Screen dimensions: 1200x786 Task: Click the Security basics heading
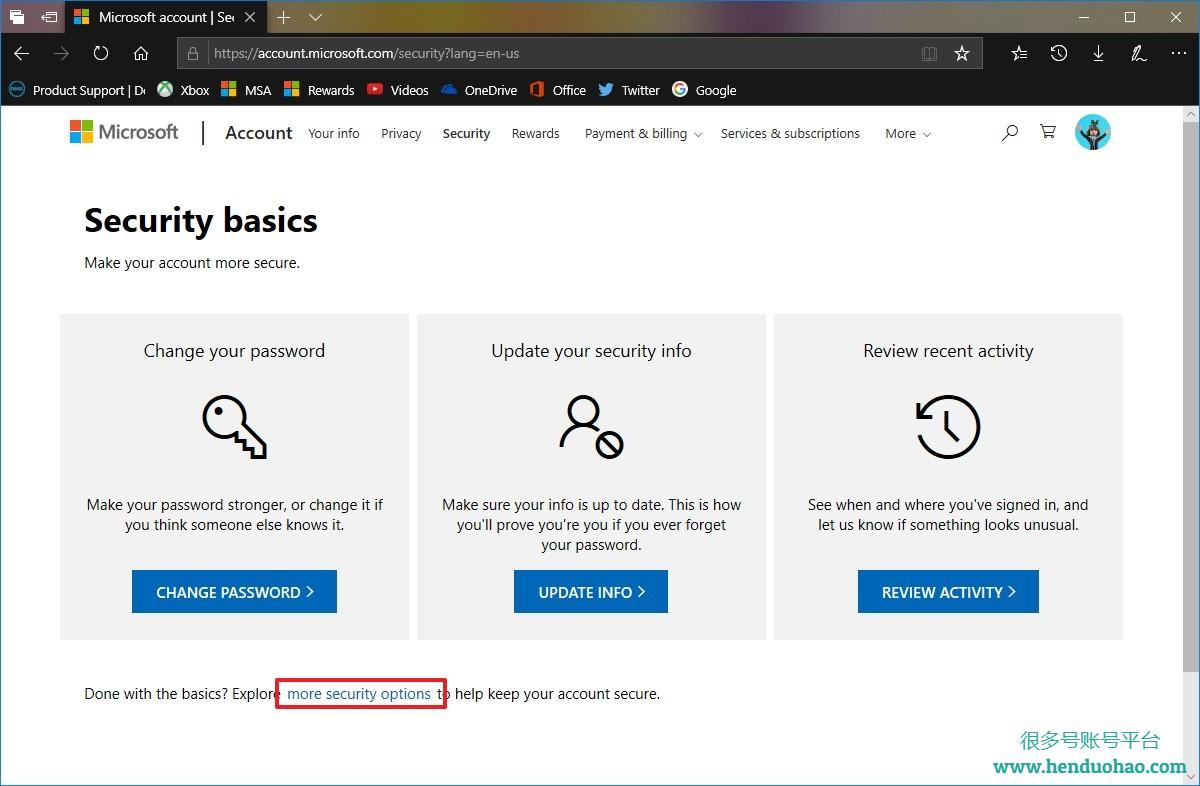201,220
